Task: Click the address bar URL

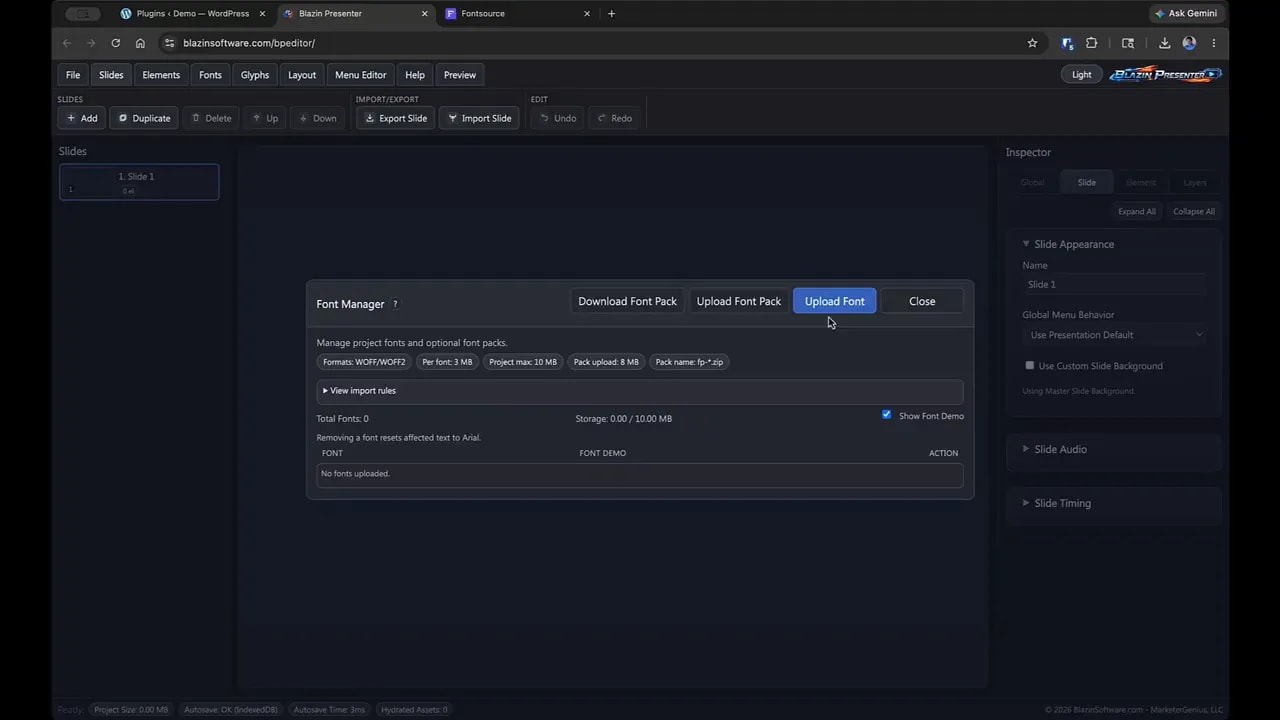Action: [x=249, y=43]
